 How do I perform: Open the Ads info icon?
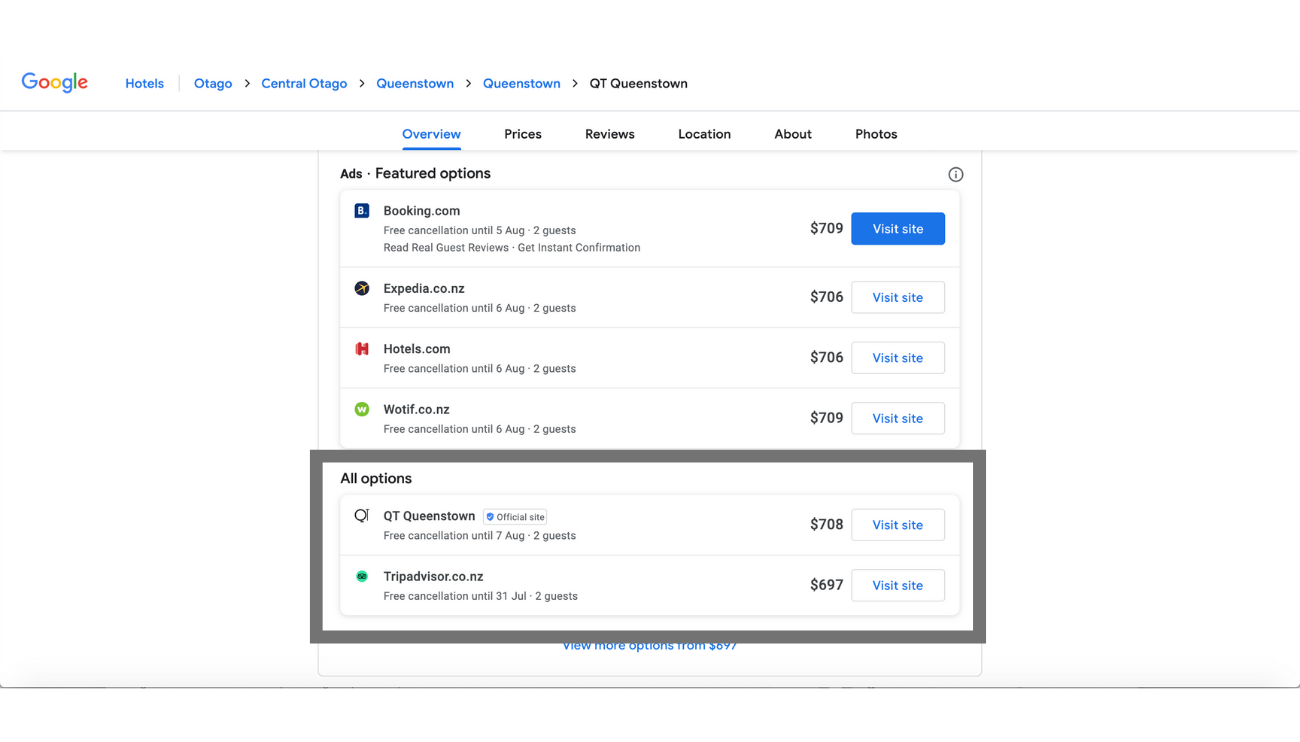pyautogui.click(x=956, y=174)
